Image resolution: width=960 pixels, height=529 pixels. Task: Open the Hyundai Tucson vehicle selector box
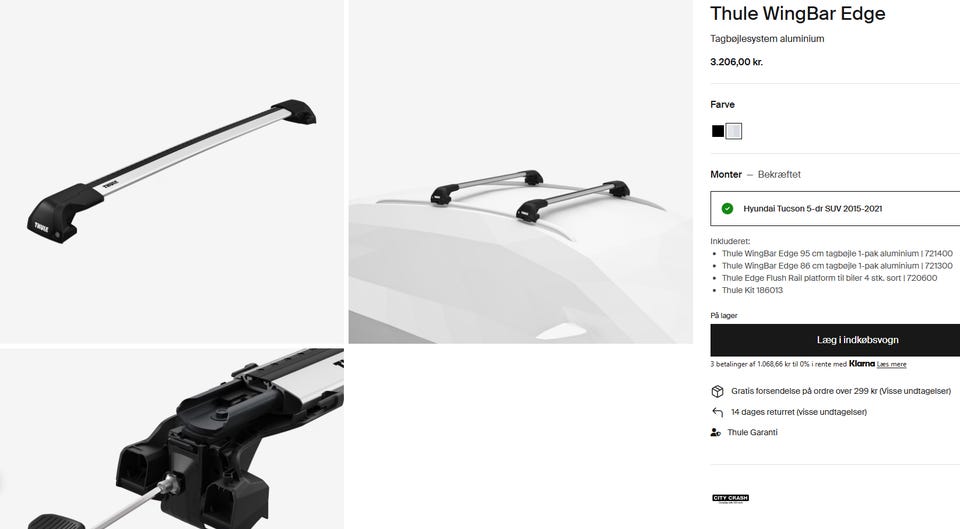pyautogui.click(x=835, y=209)
